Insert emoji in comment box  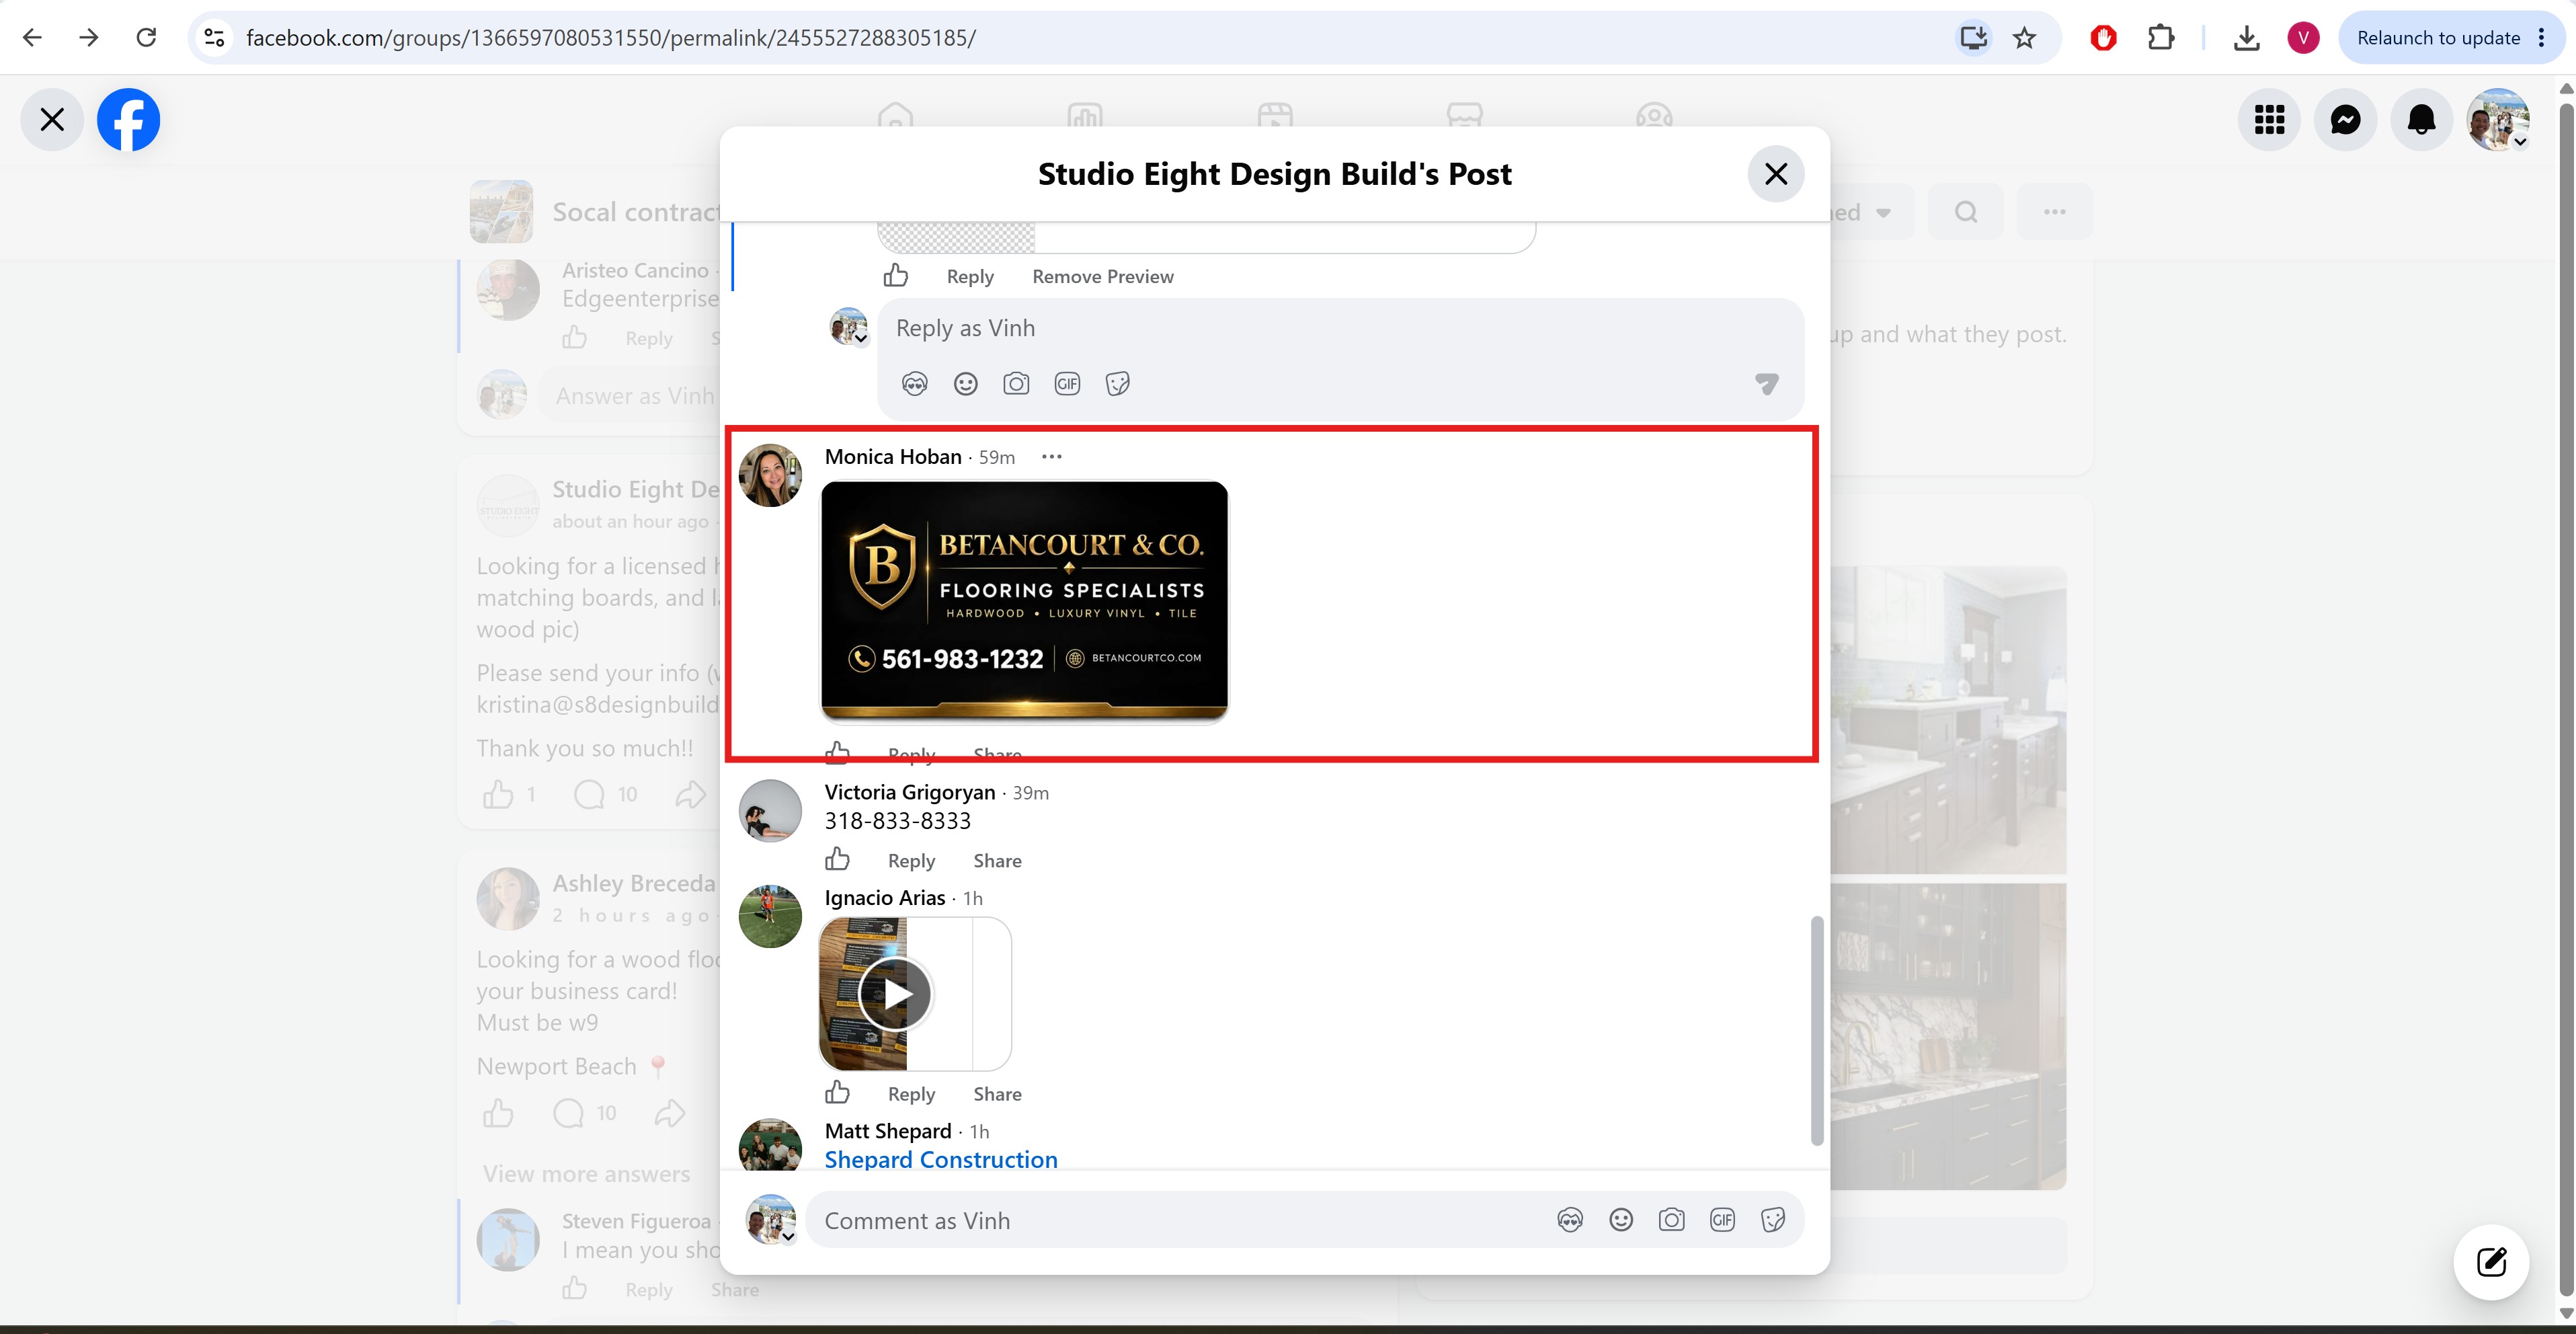click(1621, 1220)
